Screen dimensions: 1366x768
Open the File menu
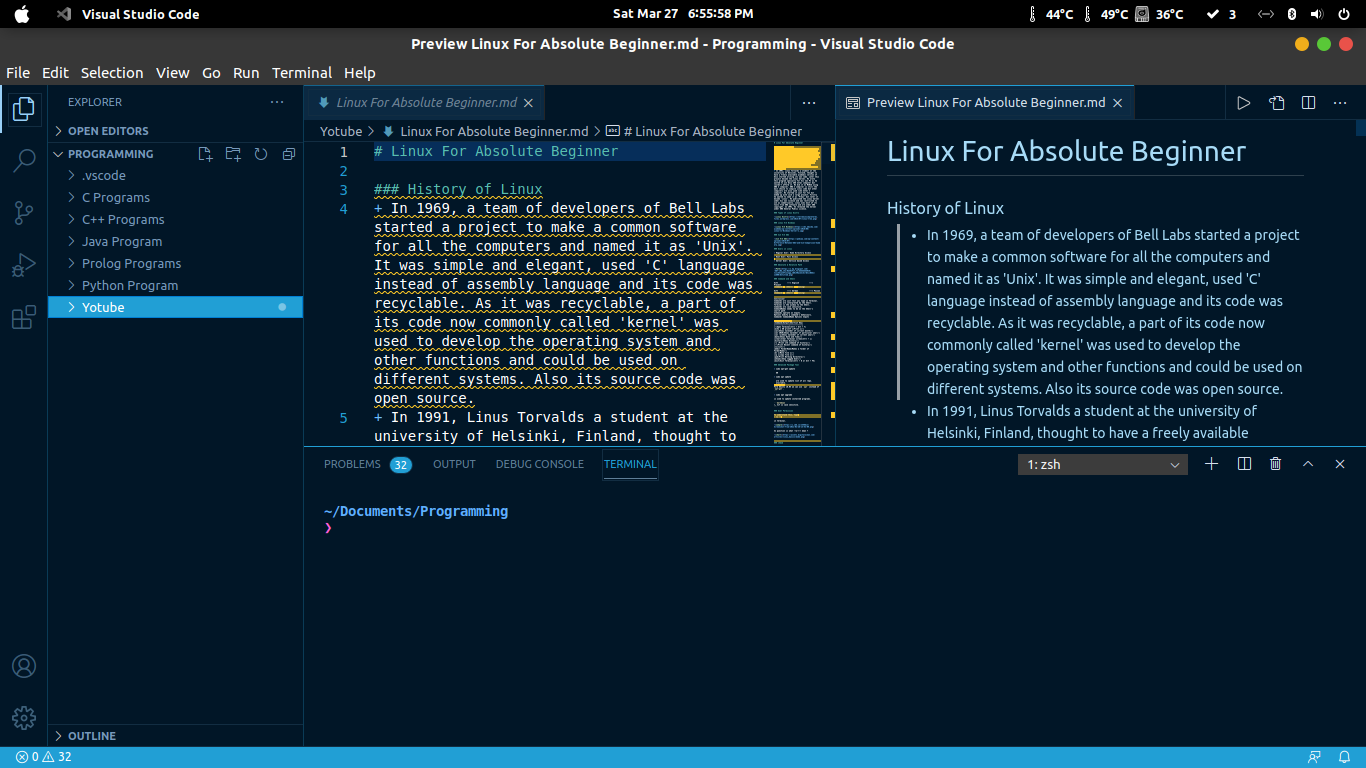[18, 73]
